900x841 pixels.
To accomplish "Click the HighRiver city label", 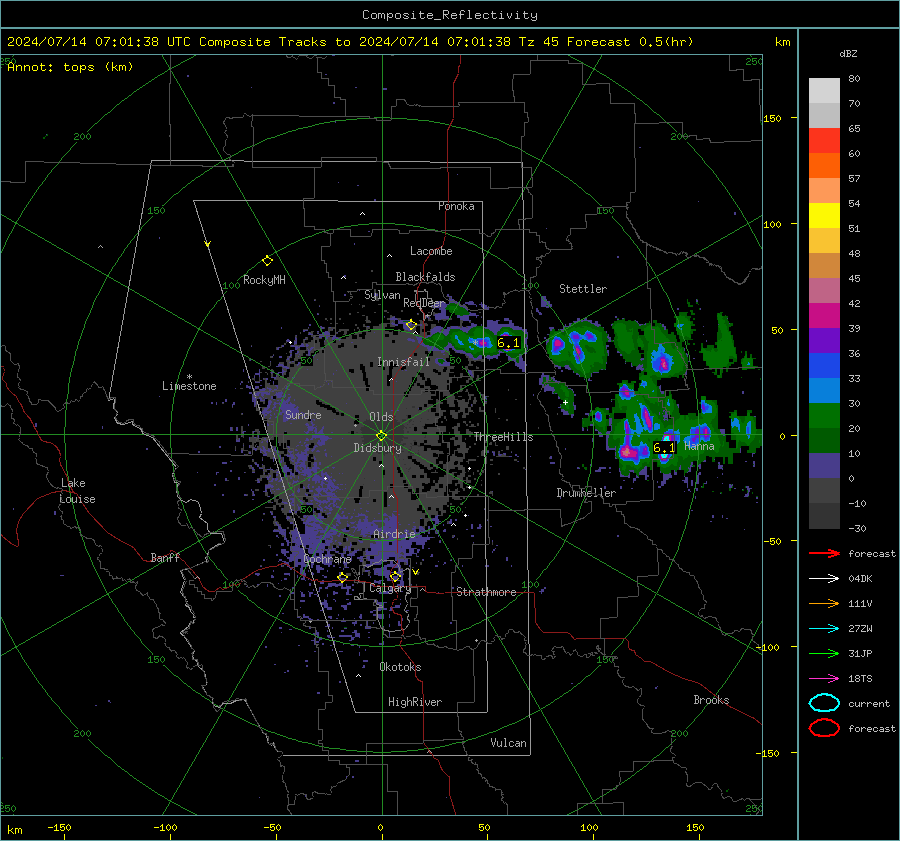I will (x=415, y=702).
